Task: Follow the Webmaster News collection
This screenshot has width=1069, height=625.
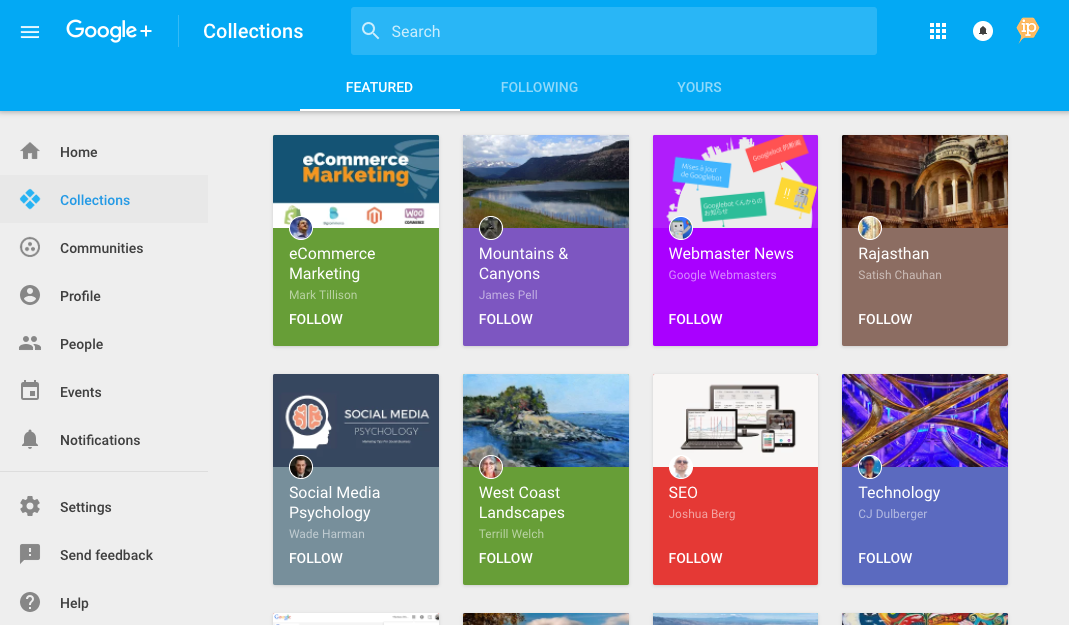Action: (x=695, y=319)
